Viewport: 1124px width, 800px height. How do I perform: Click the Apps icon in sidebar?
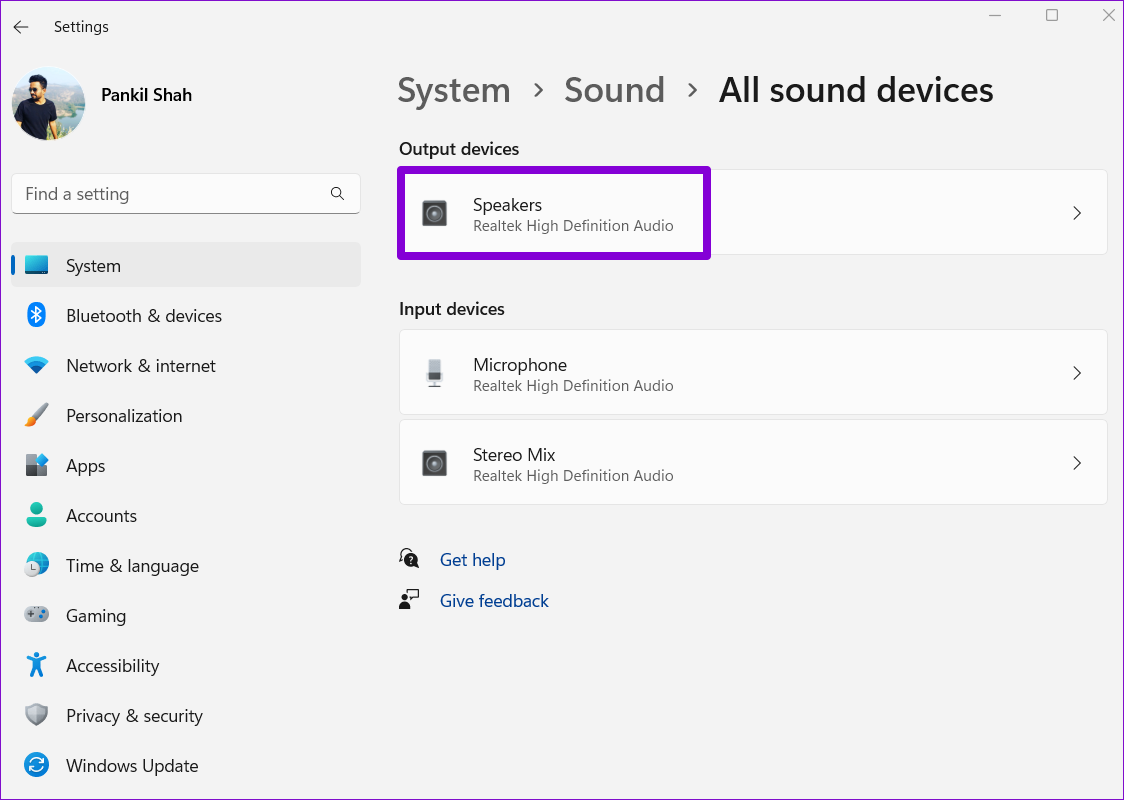click(x=37, y=465)
